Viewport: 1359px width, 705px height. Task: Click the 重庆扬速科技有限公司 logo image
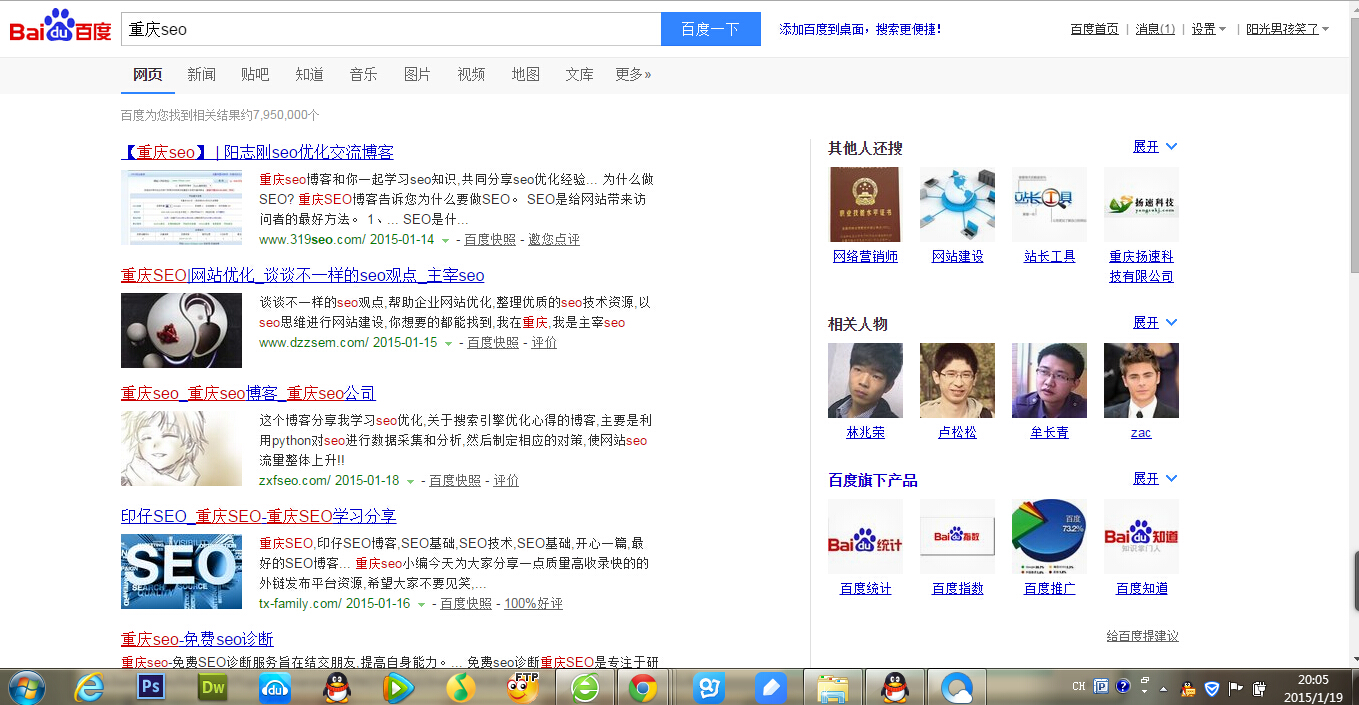click(x=1141, y=204)
